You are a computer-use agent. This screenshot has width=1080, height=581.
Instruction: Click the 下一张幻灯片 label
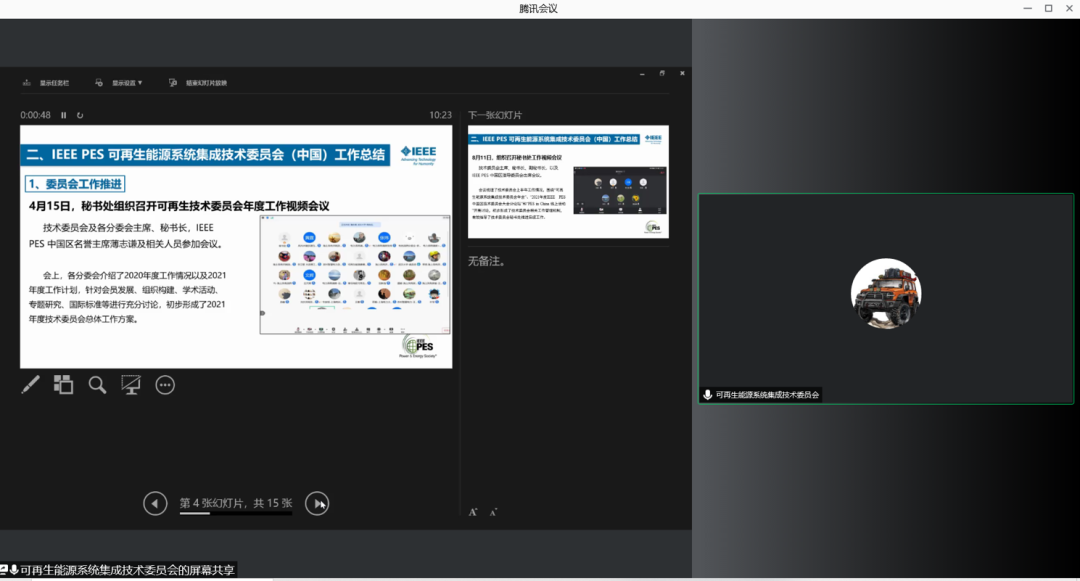tap(495, 115)
